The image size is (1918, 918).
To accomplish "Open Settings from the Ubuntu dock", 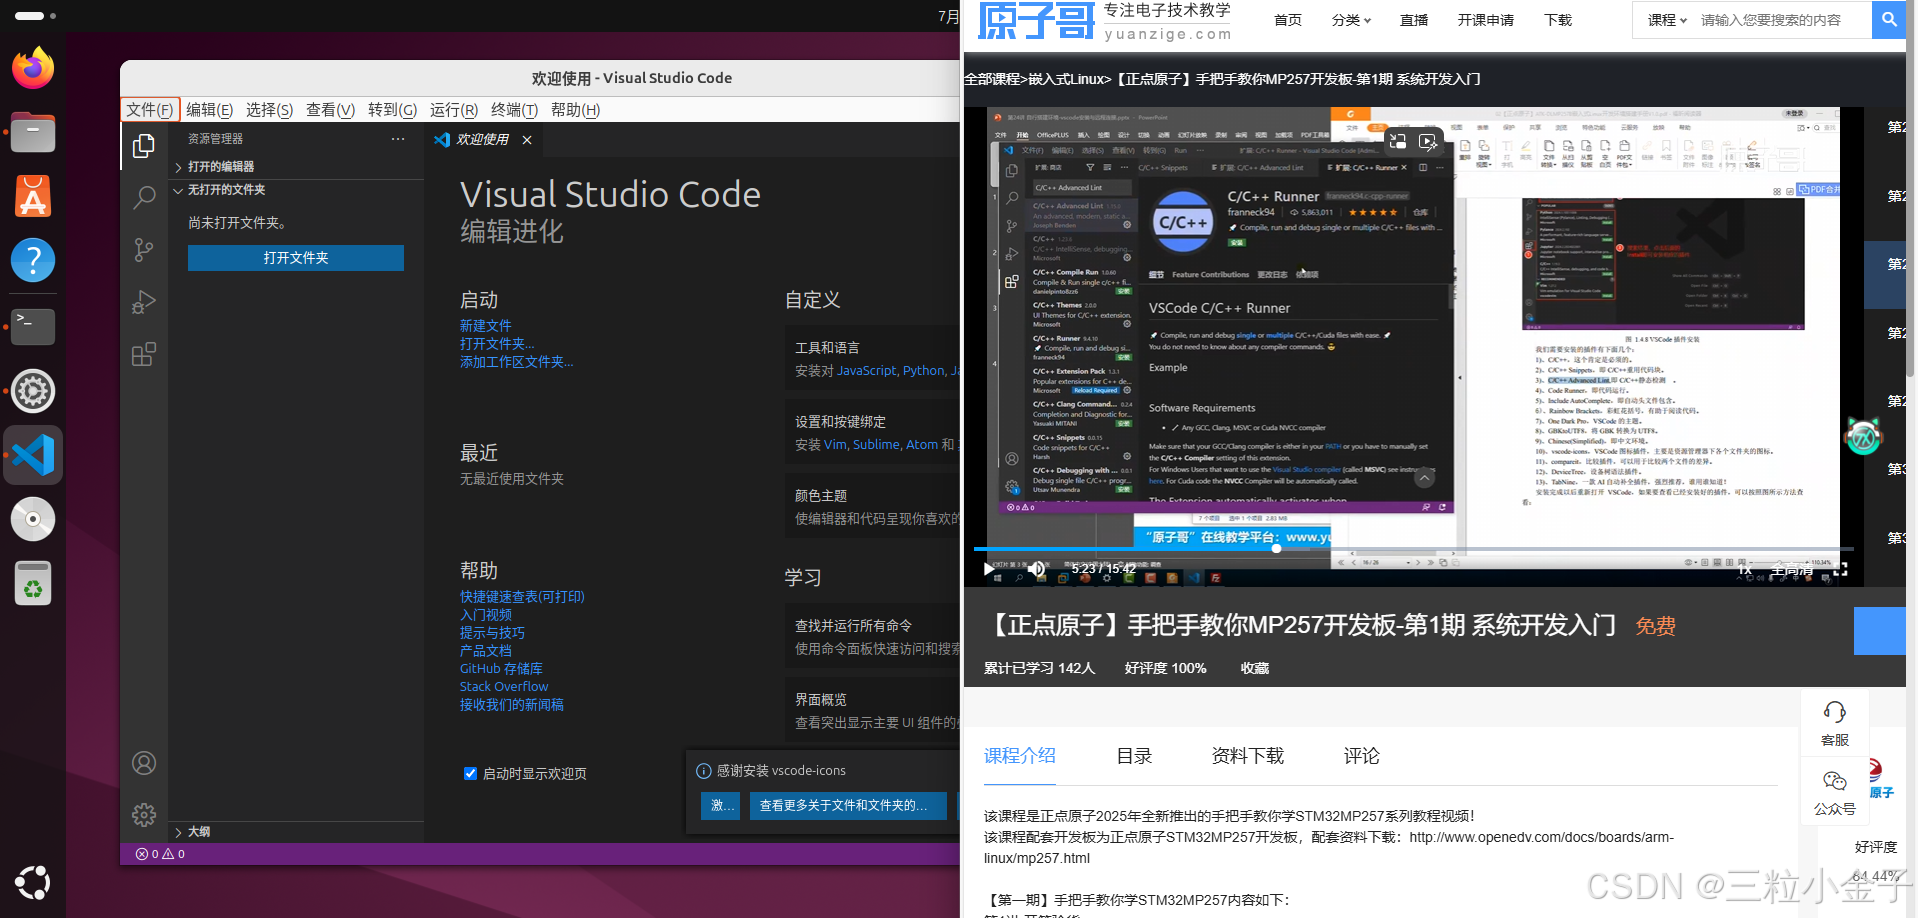I will click(x=33, y=390).
